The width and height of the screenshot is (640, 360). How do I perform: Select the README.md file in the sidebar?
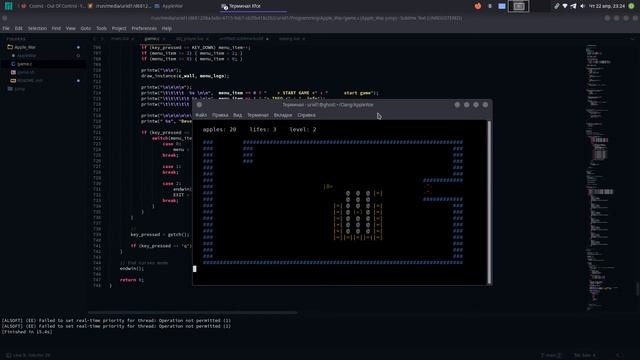click(x=30, y=80)
